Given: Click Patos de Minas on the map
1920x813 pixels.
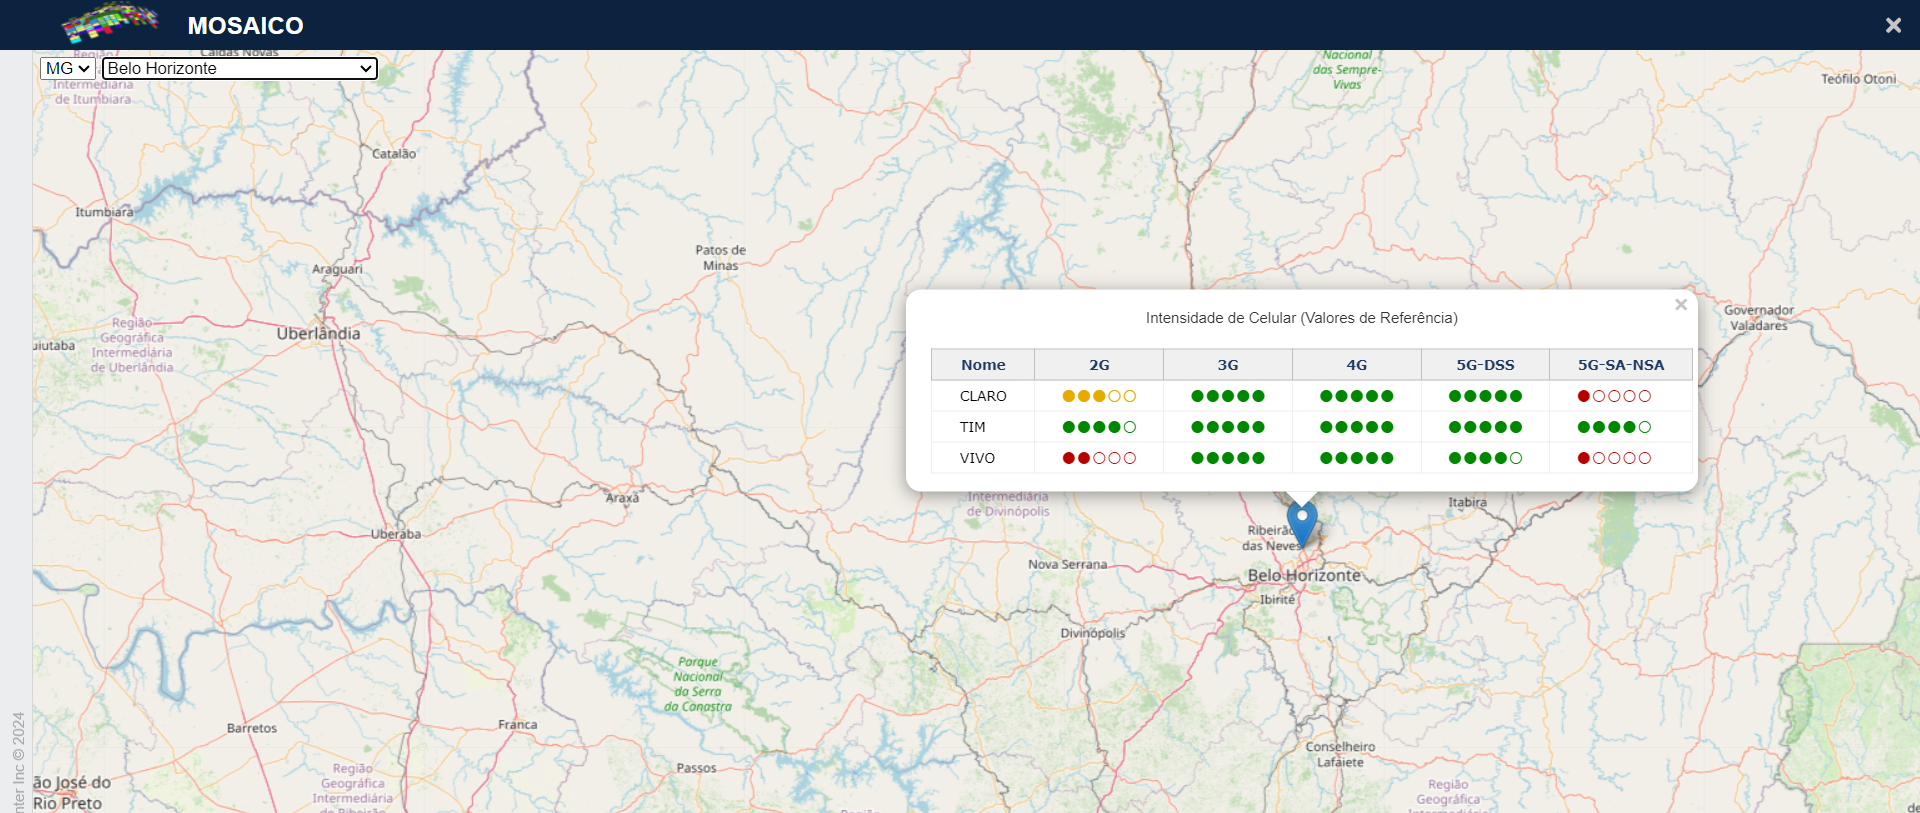Looking at the screenshot, I should click(721, 258).
